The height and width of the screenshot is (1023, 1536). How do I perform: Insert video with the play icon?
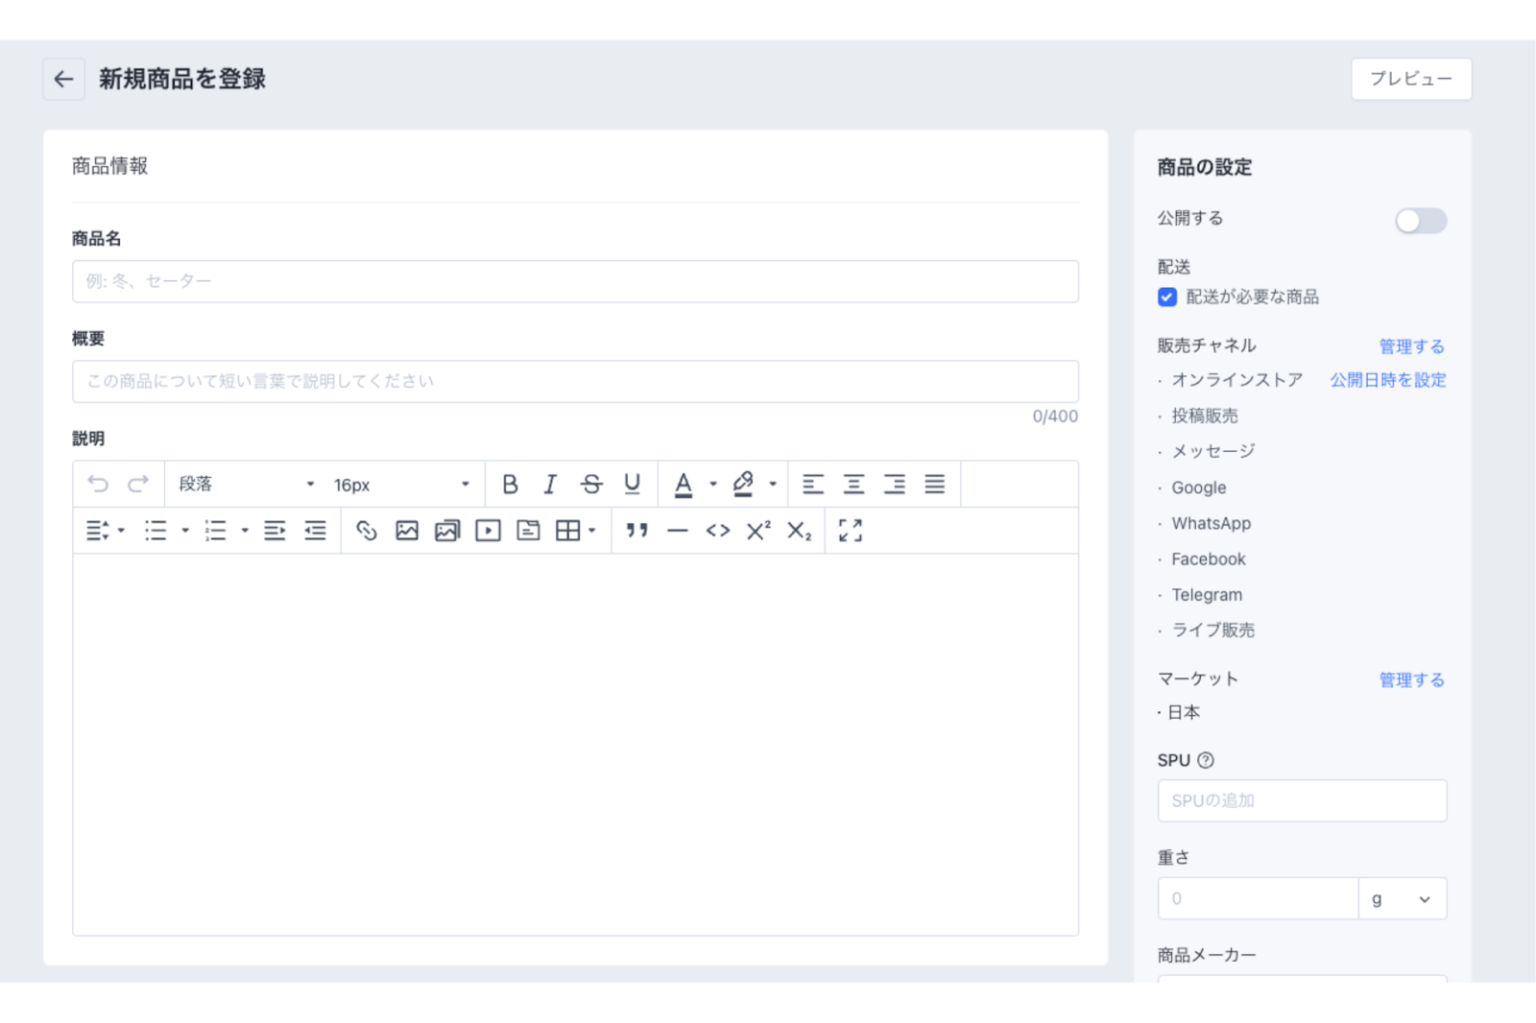pyautogui.click(x=488, y=531)
